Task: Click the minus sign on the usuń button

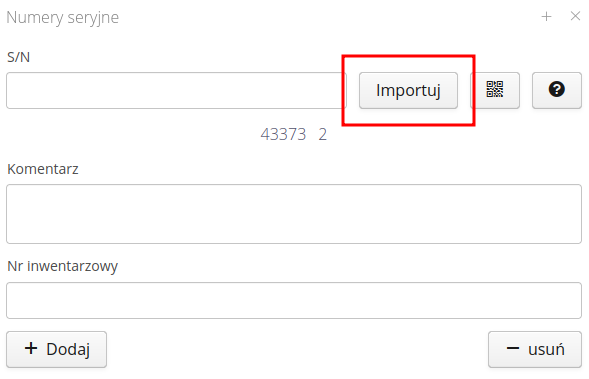Action: tap(513, 349)
